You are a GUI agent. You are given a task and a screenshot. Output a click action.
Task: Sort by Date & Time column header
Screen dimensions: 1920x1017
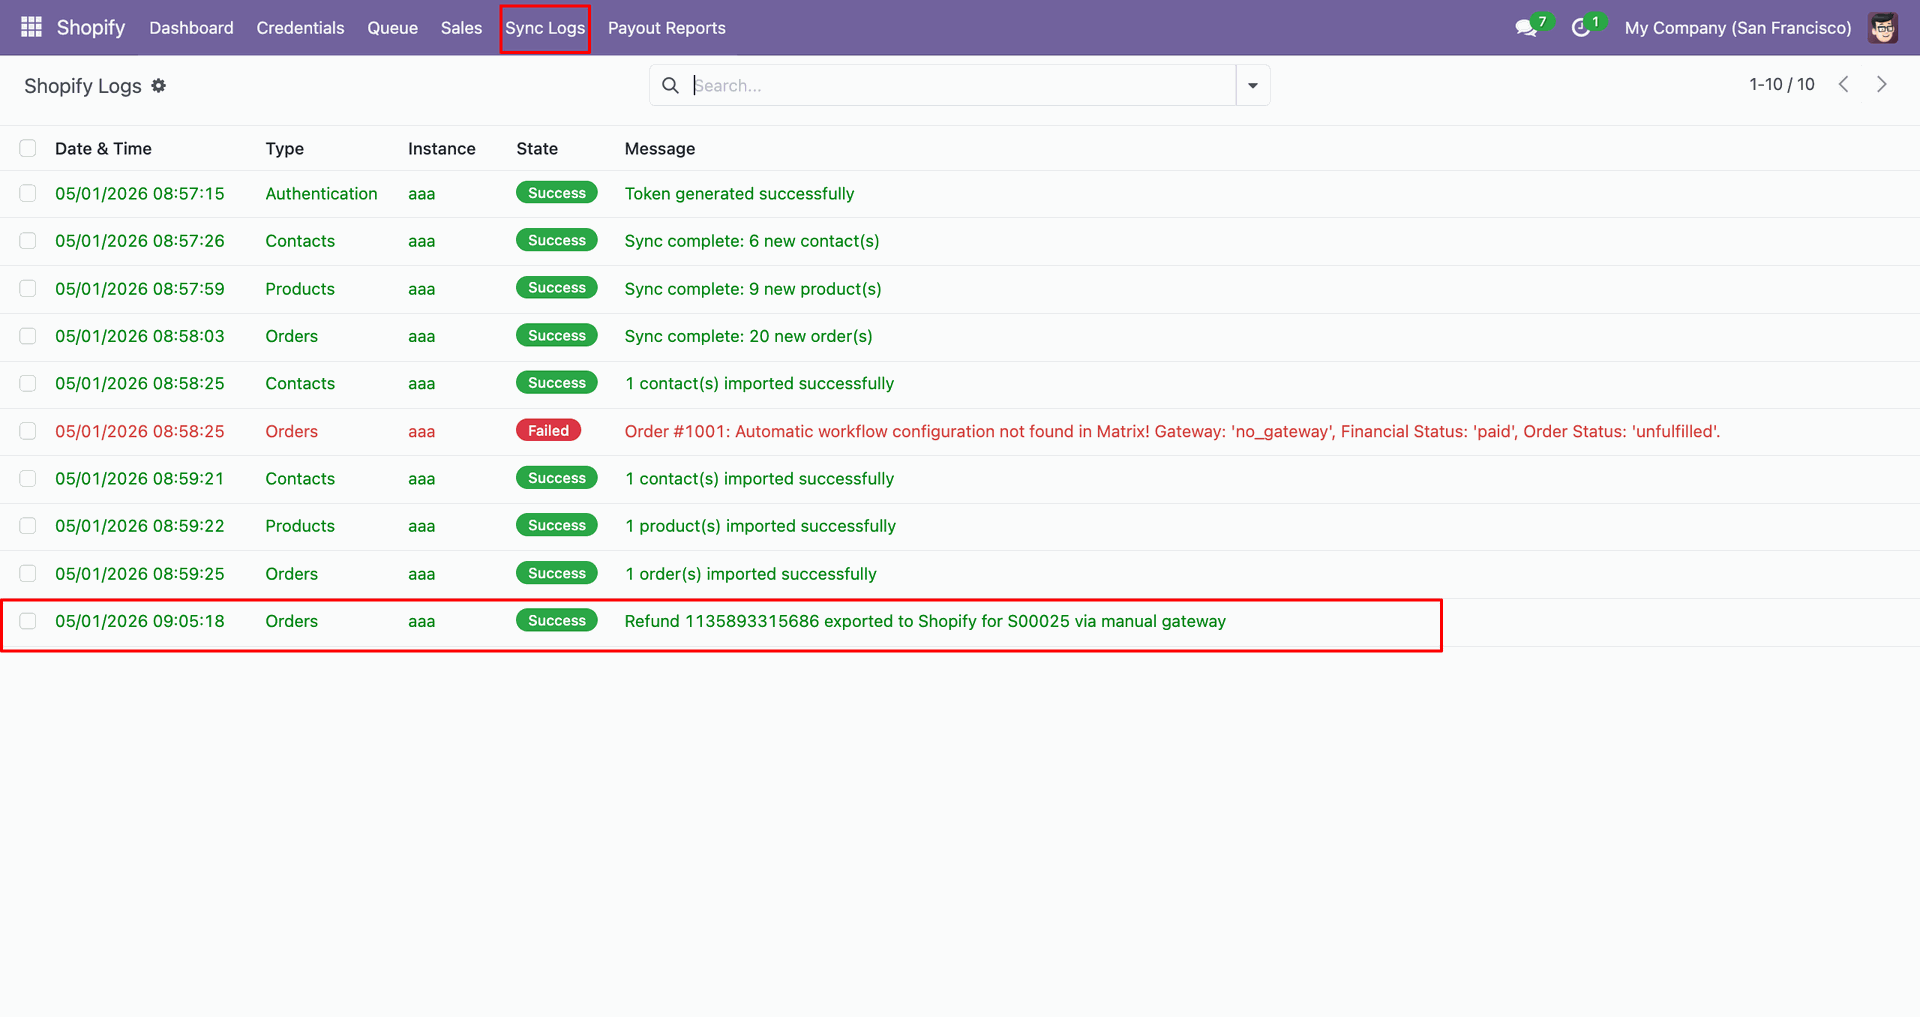[x=103, y=148]
